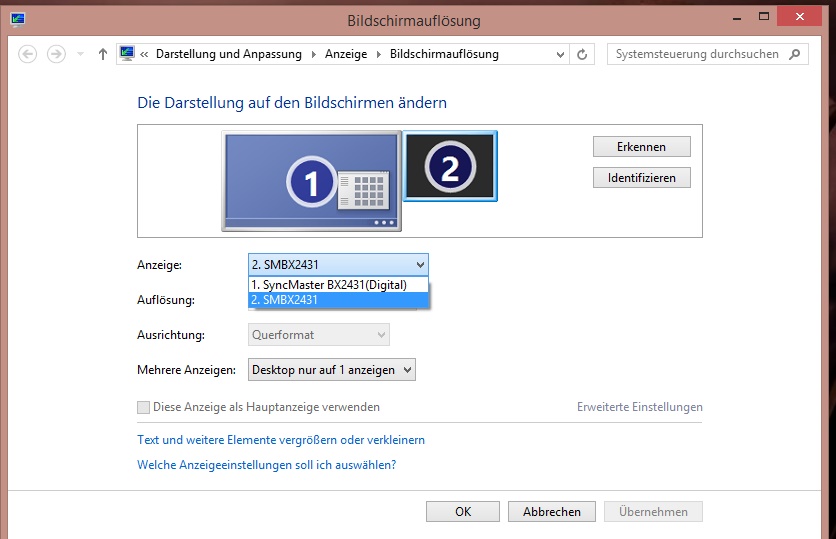The height and width of the screenshot is (539, 836).
Task: Click the 'Identifizieren' button
Action: [641, 178]
